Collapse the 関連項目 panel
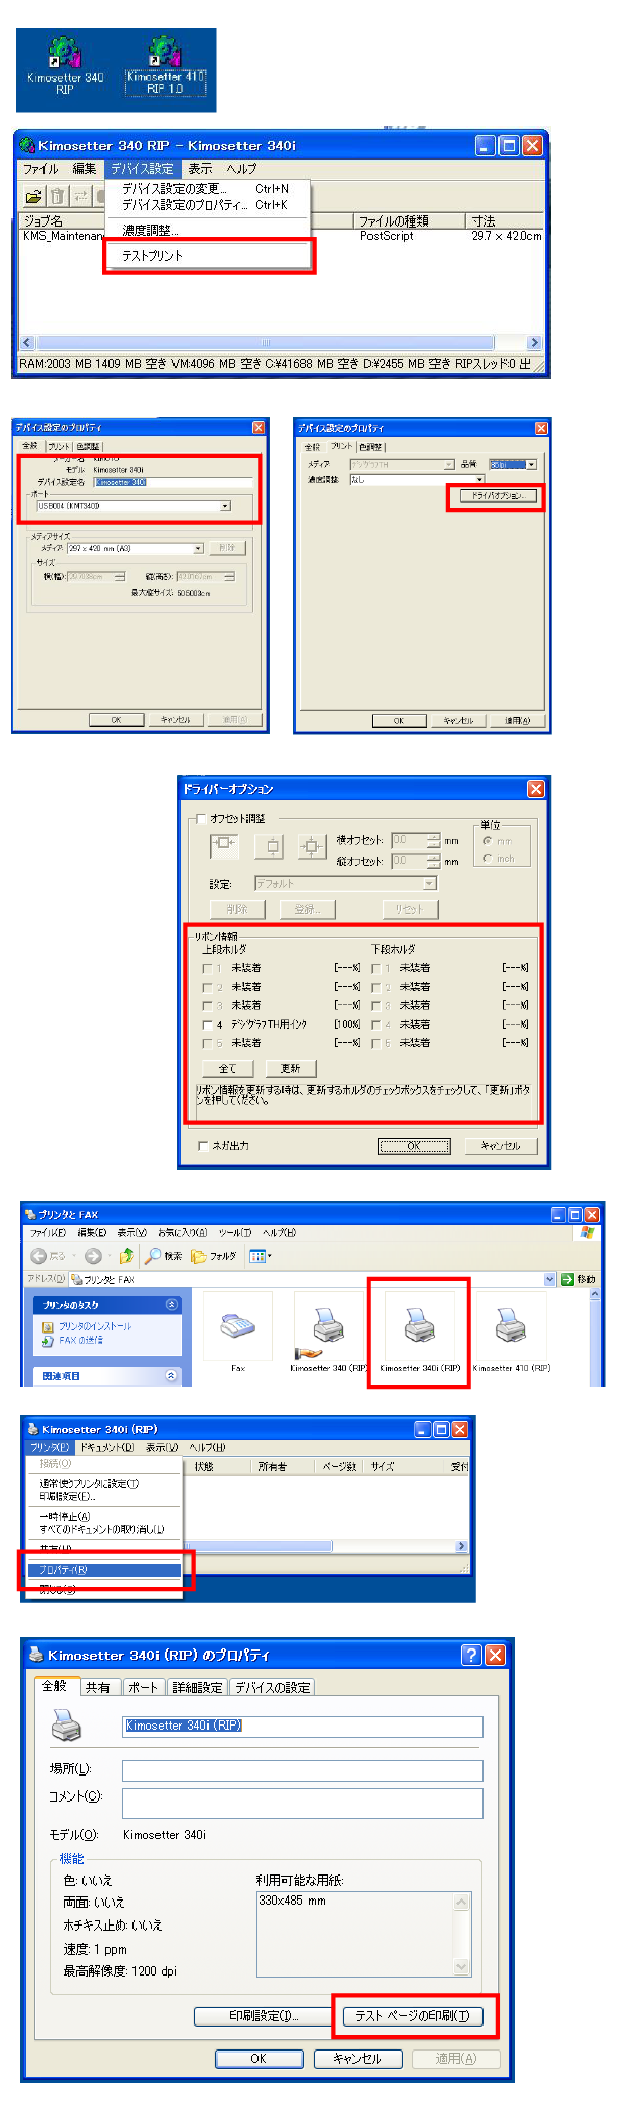 pos(171,1376)
